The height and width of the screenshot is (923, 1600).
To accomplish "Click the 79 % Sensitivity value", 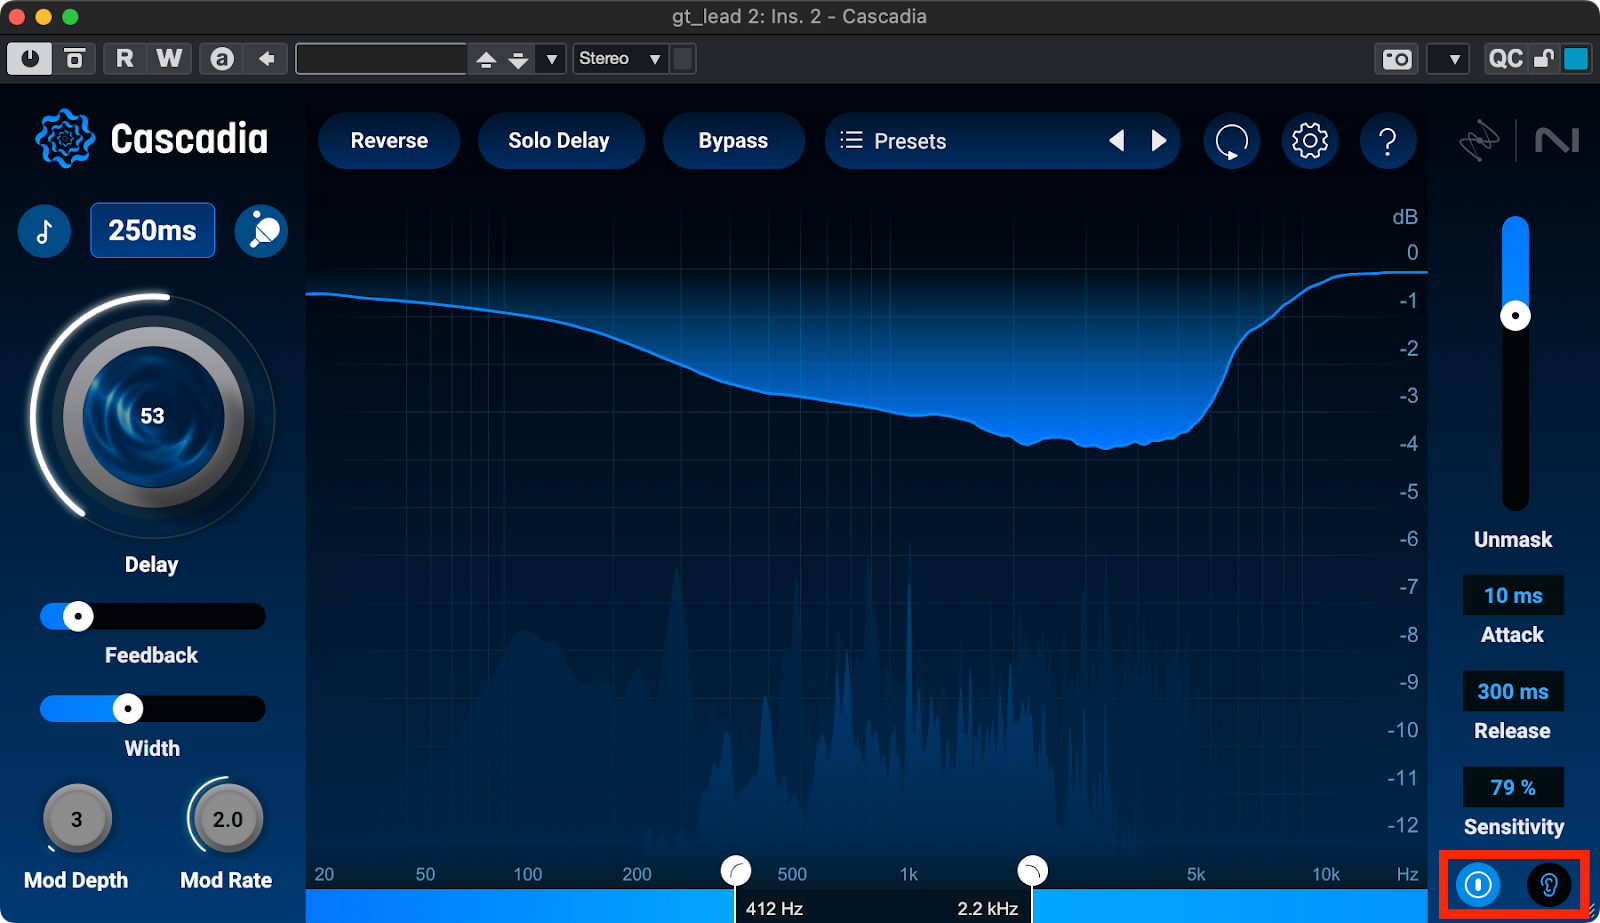I will [1513, 787].
